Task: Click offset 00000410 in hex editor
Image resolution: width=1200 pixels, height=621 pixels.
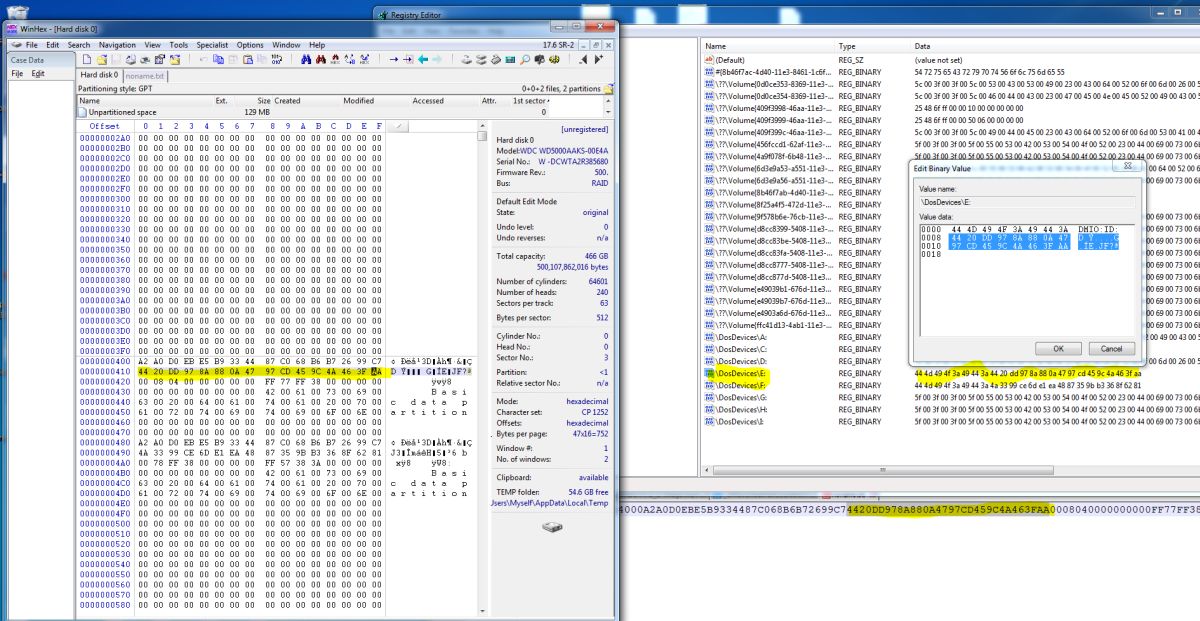Action: (x=104, y=370)
